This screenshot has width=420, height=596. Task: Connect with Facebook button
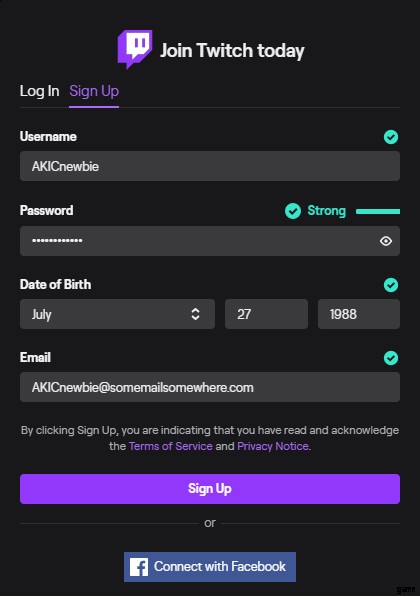click(x=210, y=567)
